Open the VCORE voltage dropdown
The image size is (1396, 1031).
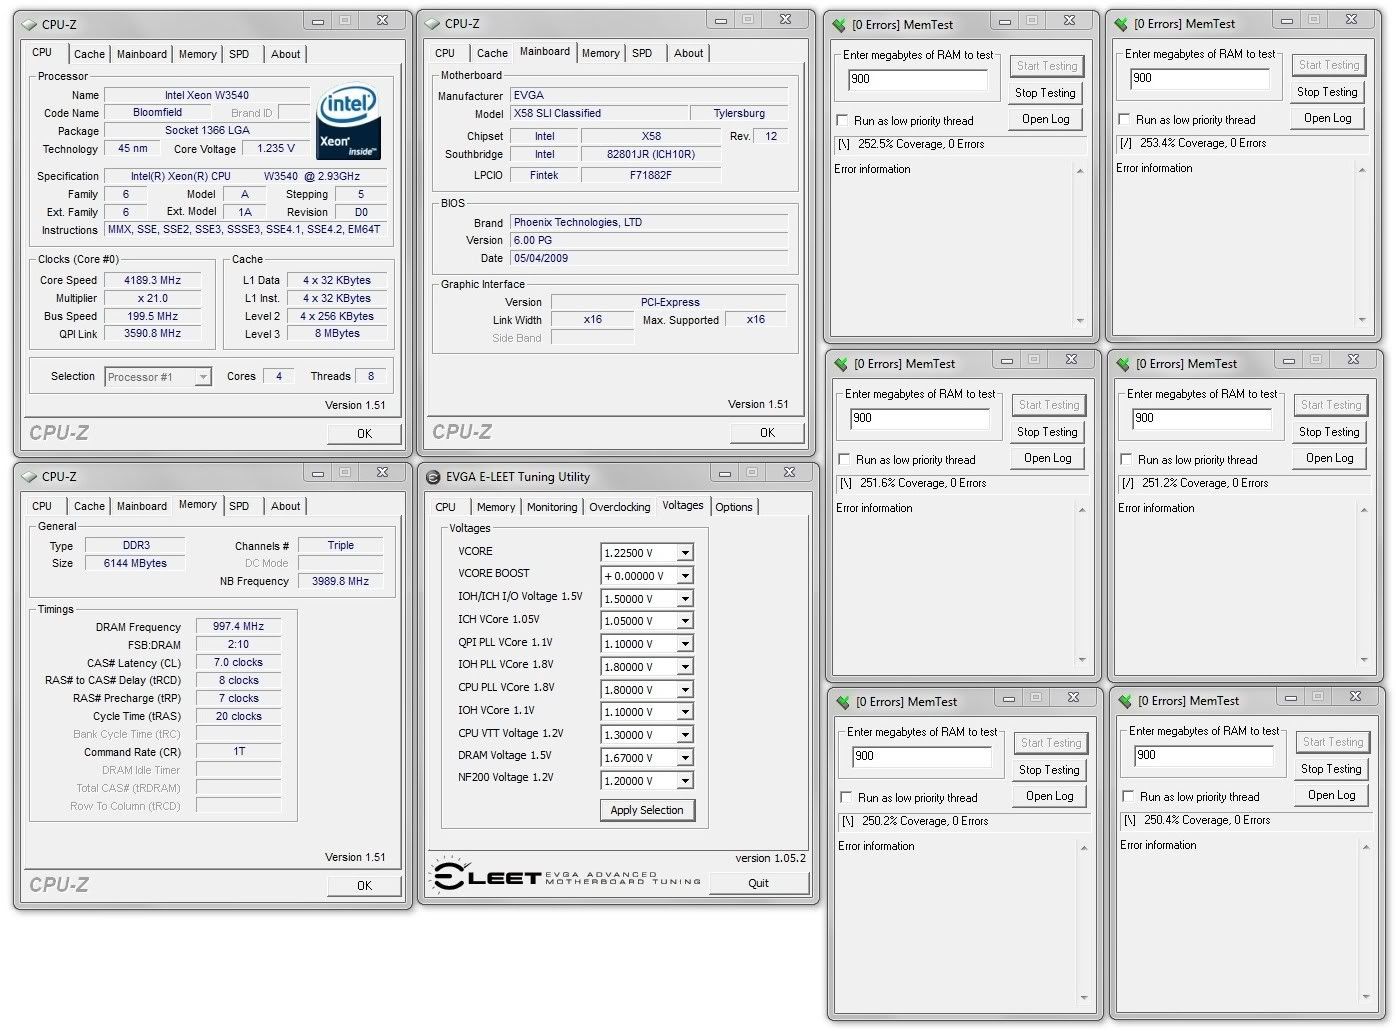point(685,553)
